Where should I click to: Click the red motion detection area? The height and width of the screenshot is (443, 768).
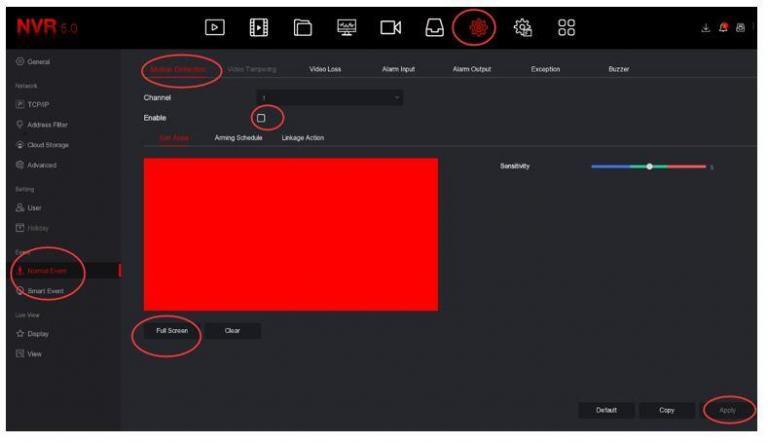[x=291, y=234]
